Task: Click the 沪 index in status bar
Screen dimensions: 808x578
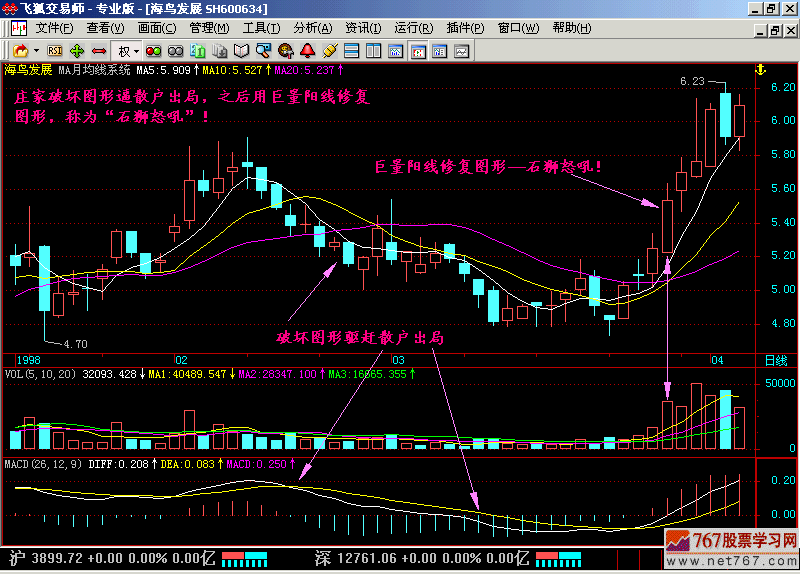Action: [14, 556]
